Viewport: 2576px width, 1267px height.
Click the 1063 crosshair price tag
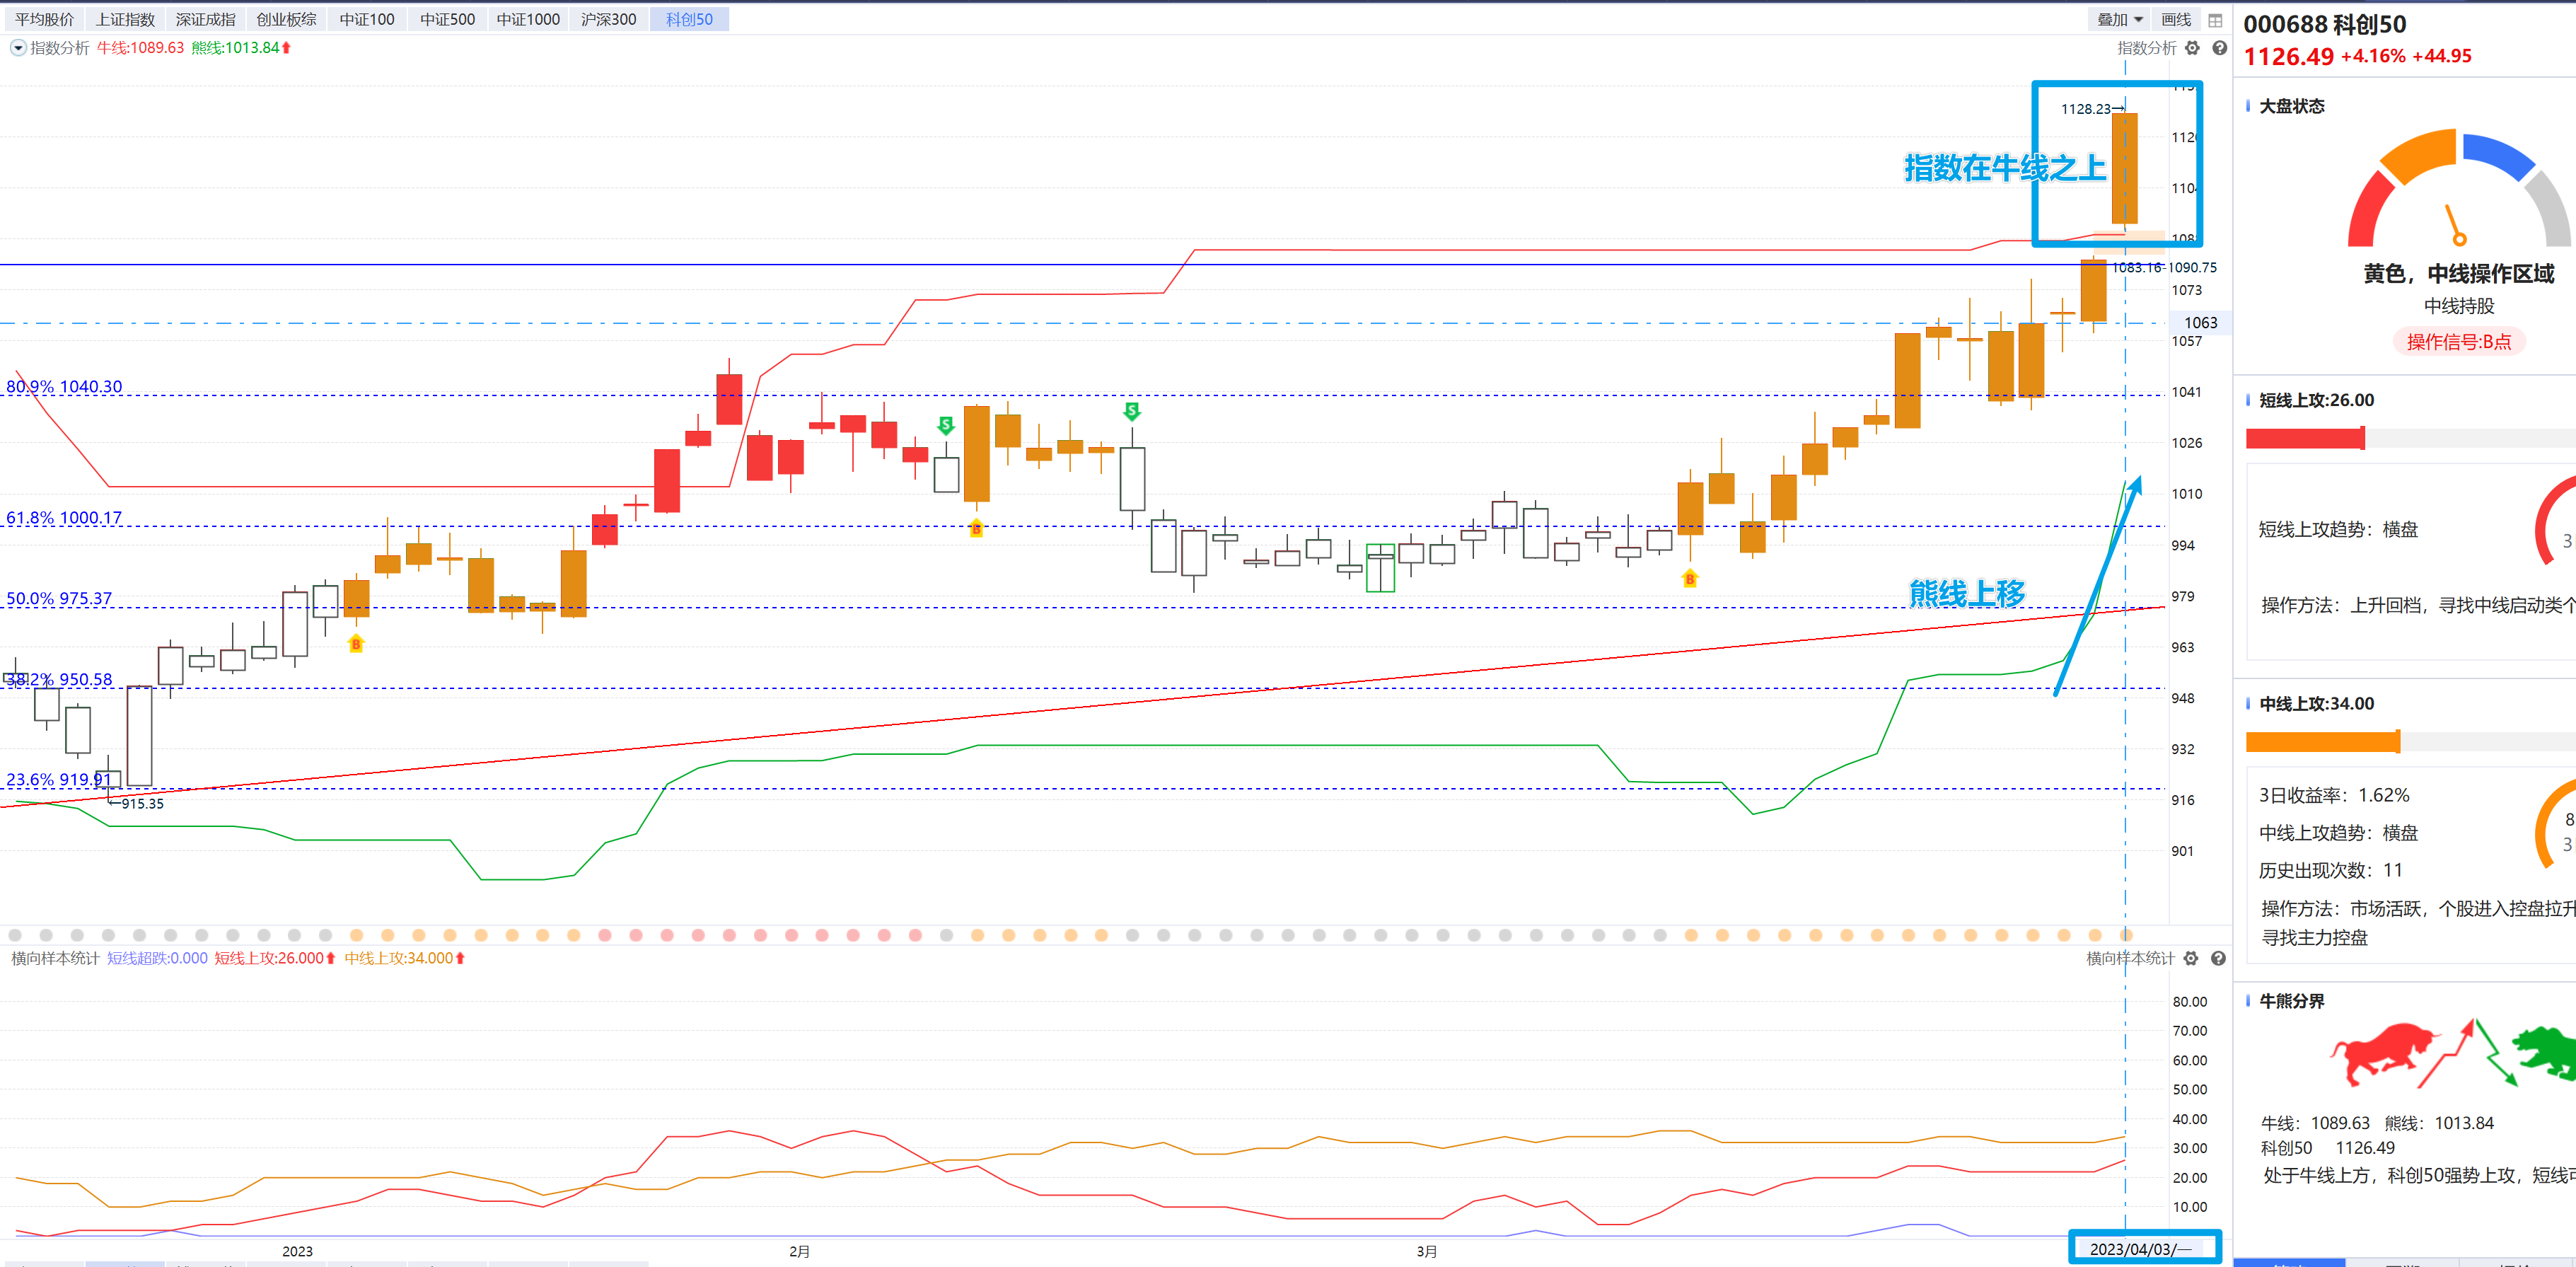tap(2200, 322)
